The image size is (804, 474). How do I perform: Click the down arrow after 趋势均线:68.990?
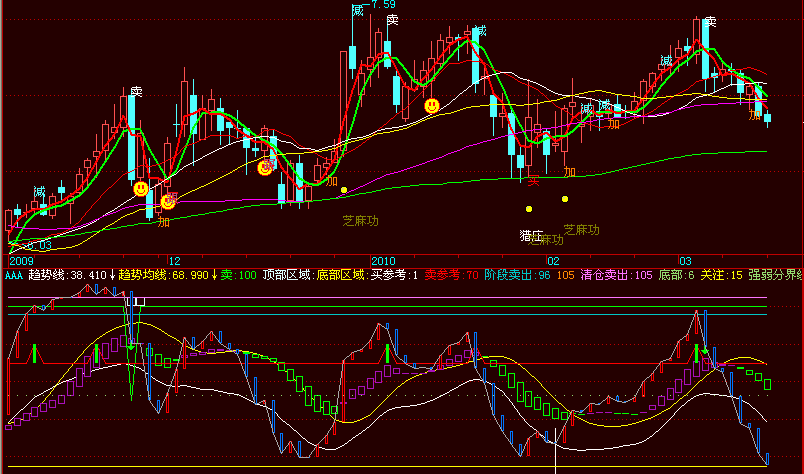click(x=214, y=275)
